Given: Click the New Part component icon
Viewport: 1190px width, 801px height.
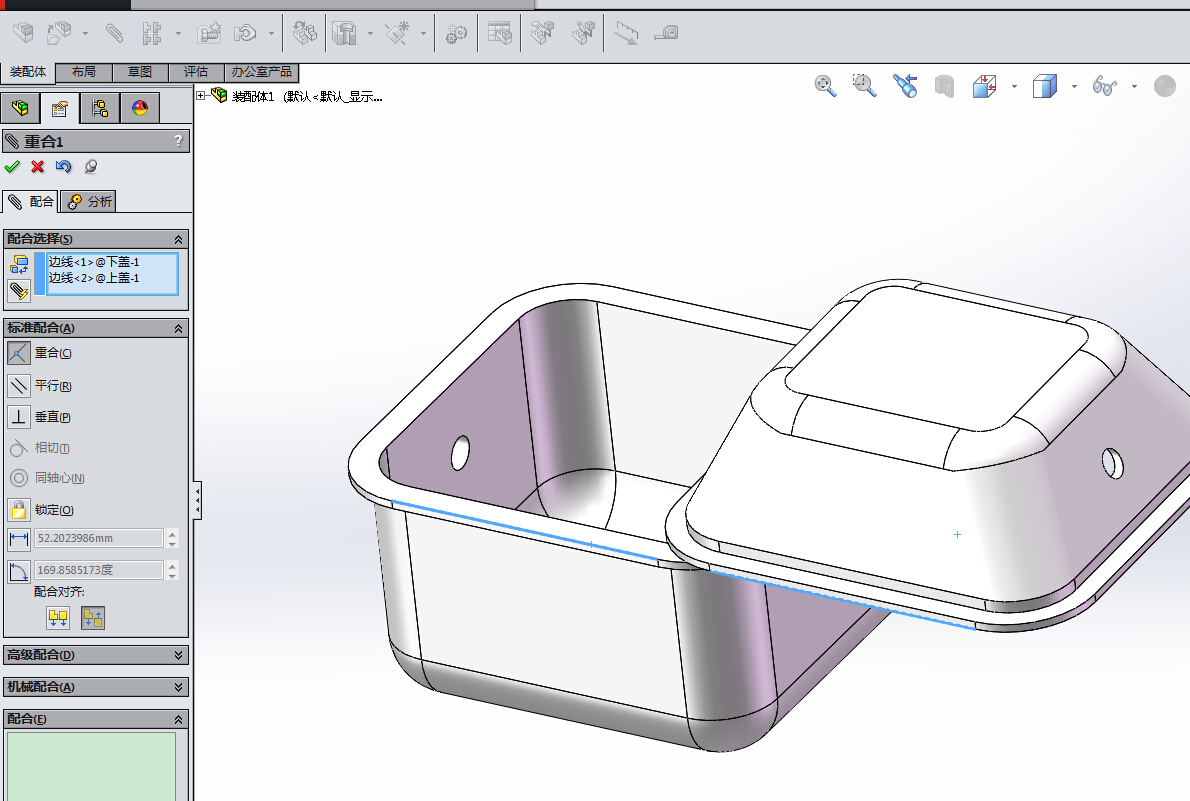Looking at the screenshot, I should coord(59,33).
